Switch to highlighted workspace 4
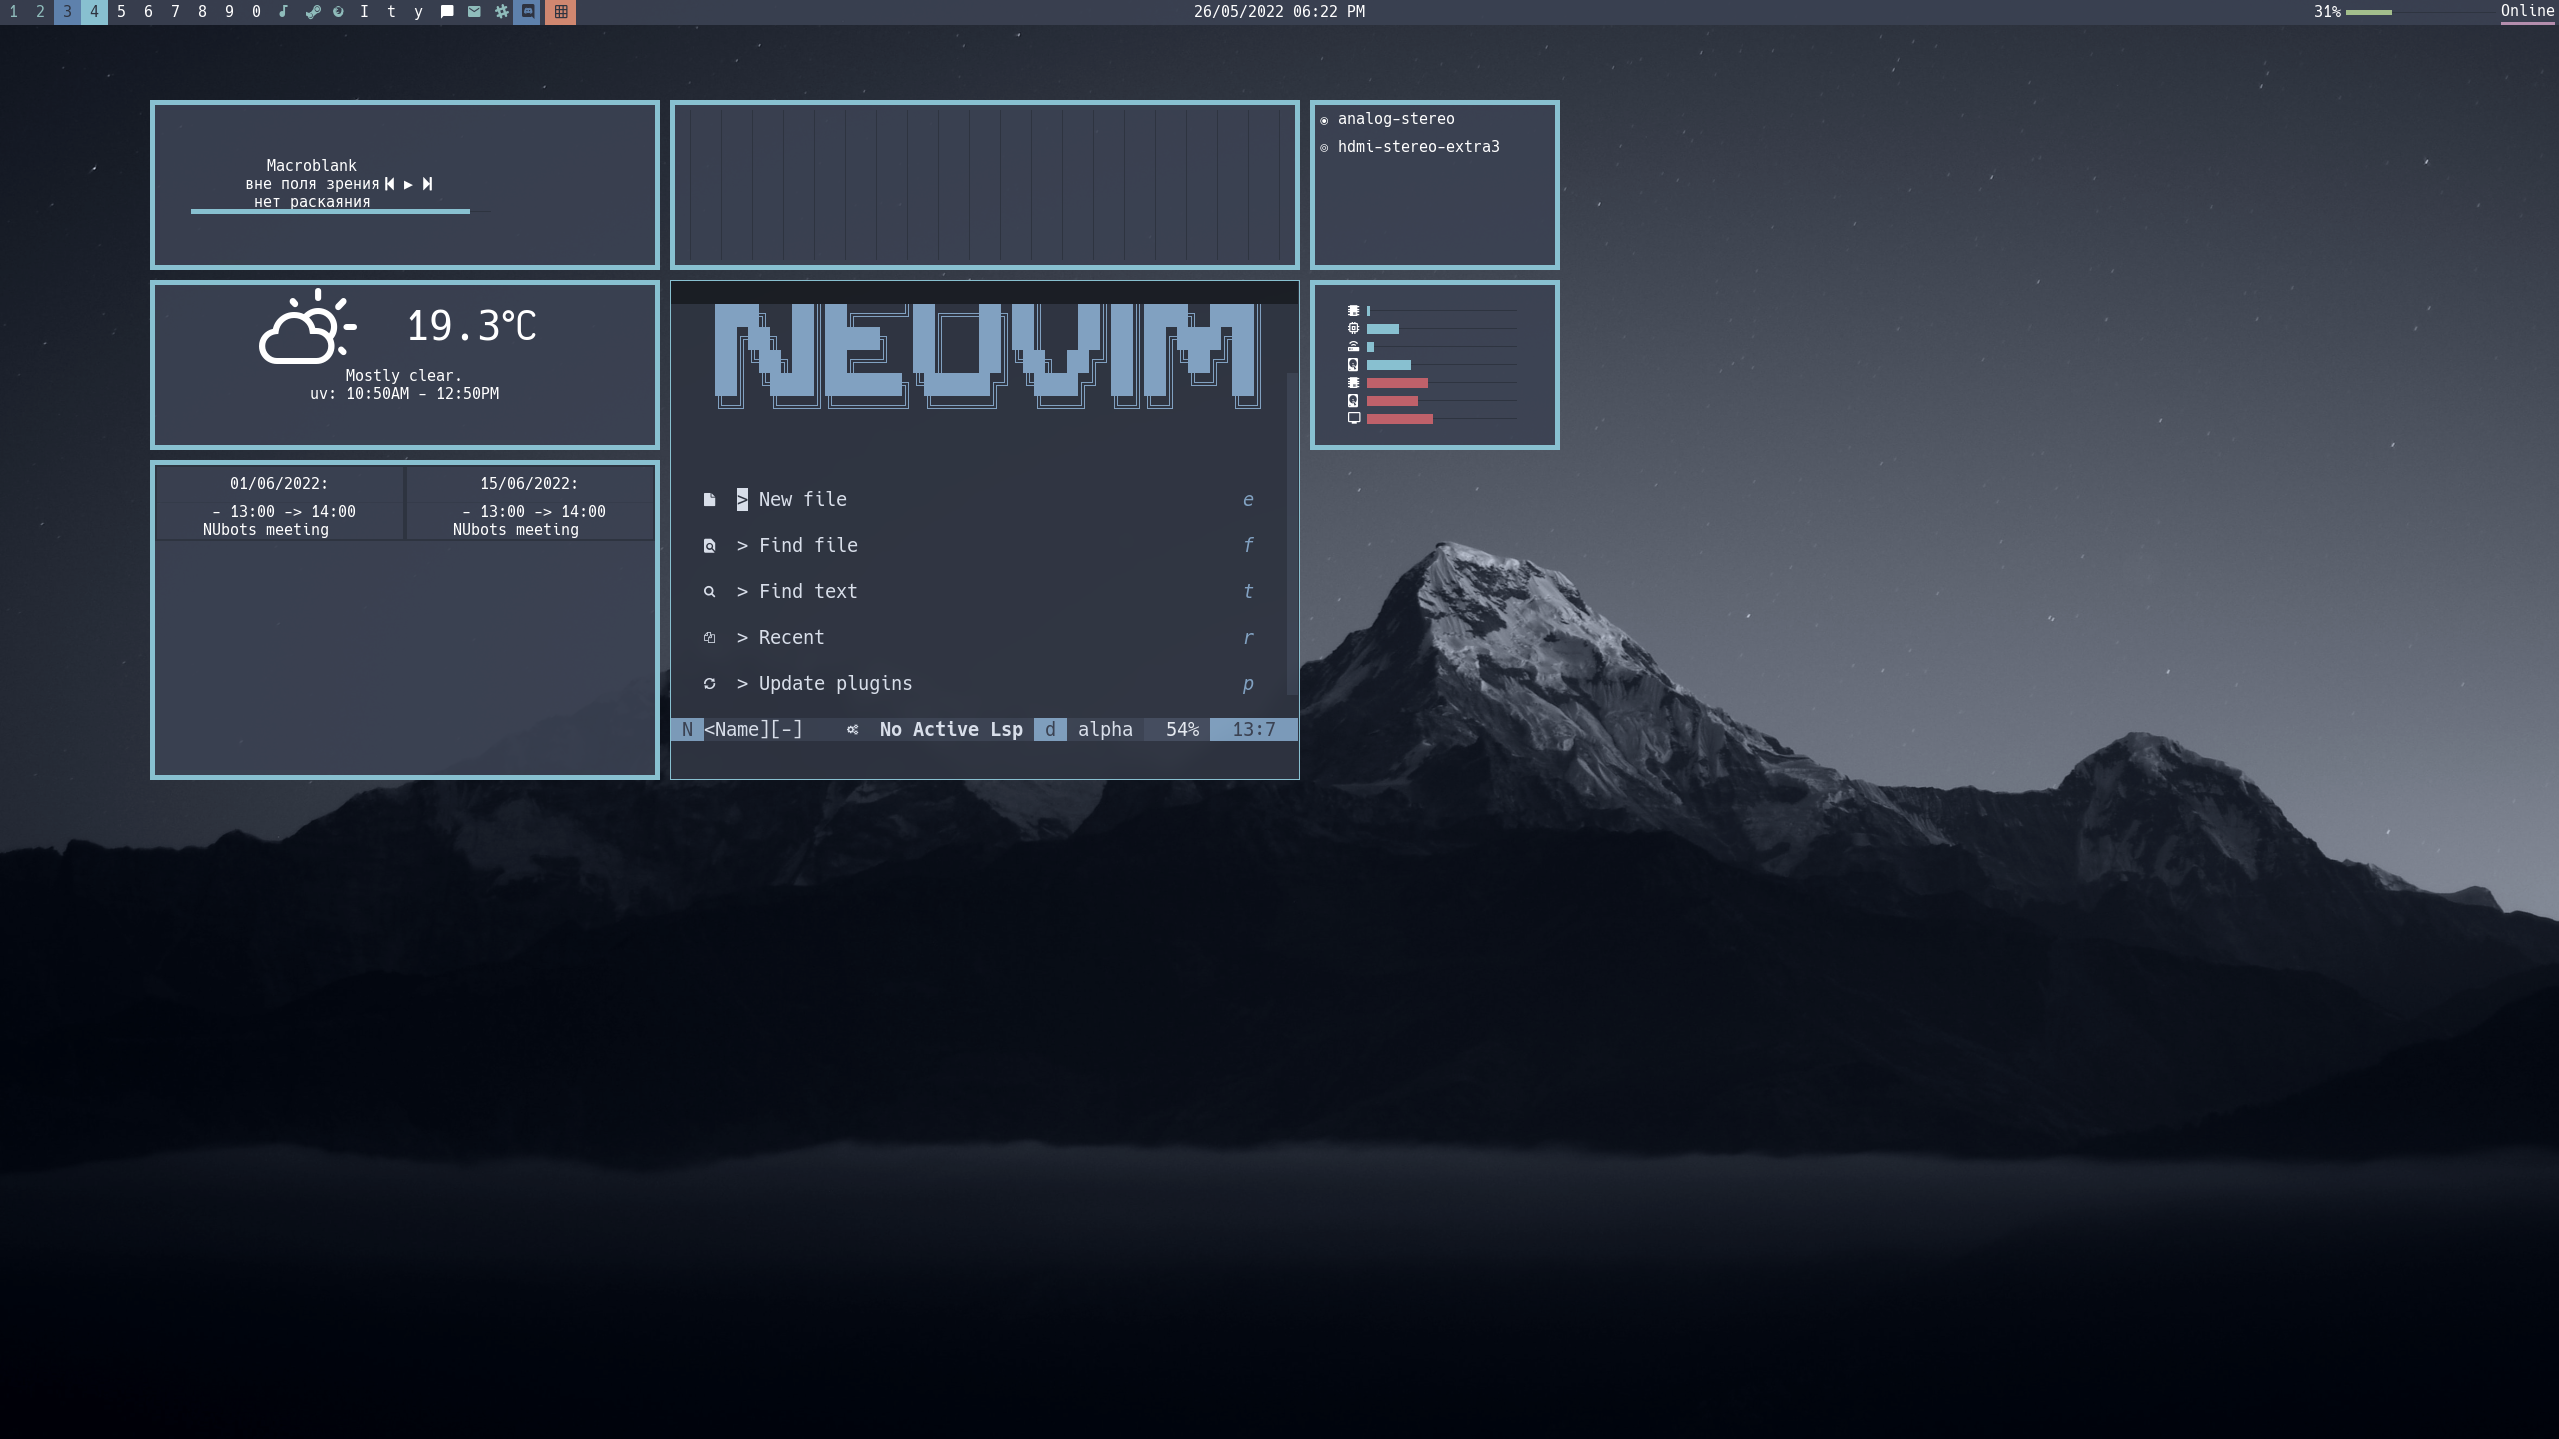 (94, 12)
